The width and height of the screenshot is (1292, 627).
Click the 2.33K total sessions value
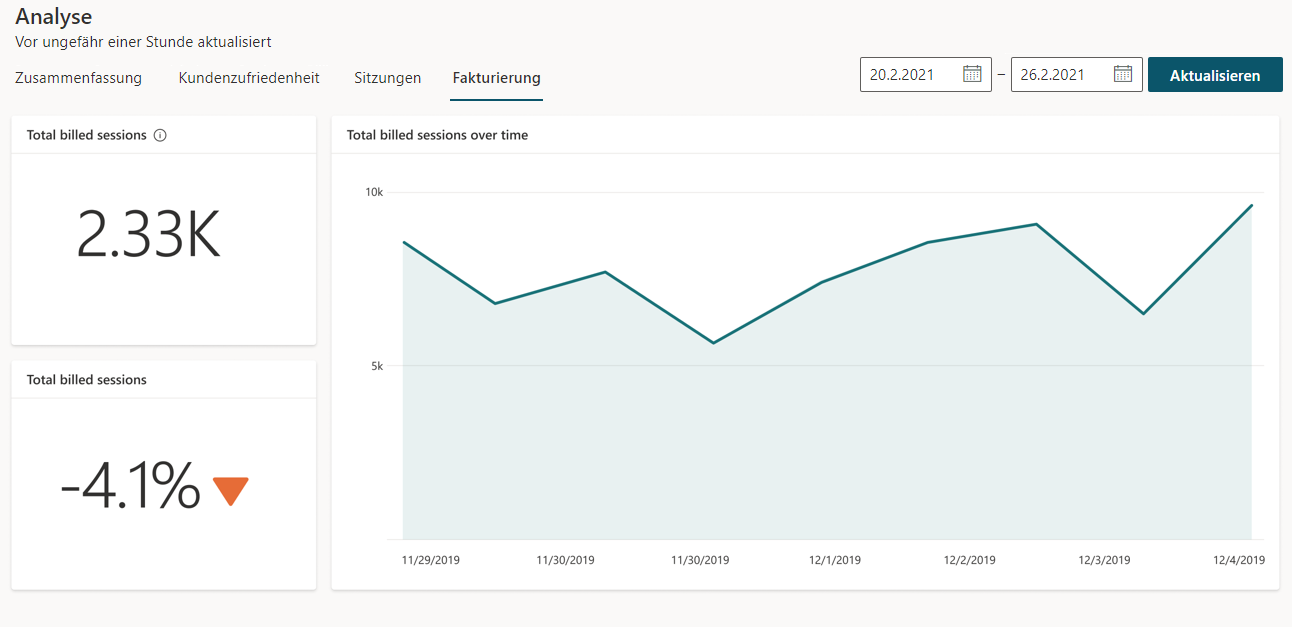tap(148, 237)
